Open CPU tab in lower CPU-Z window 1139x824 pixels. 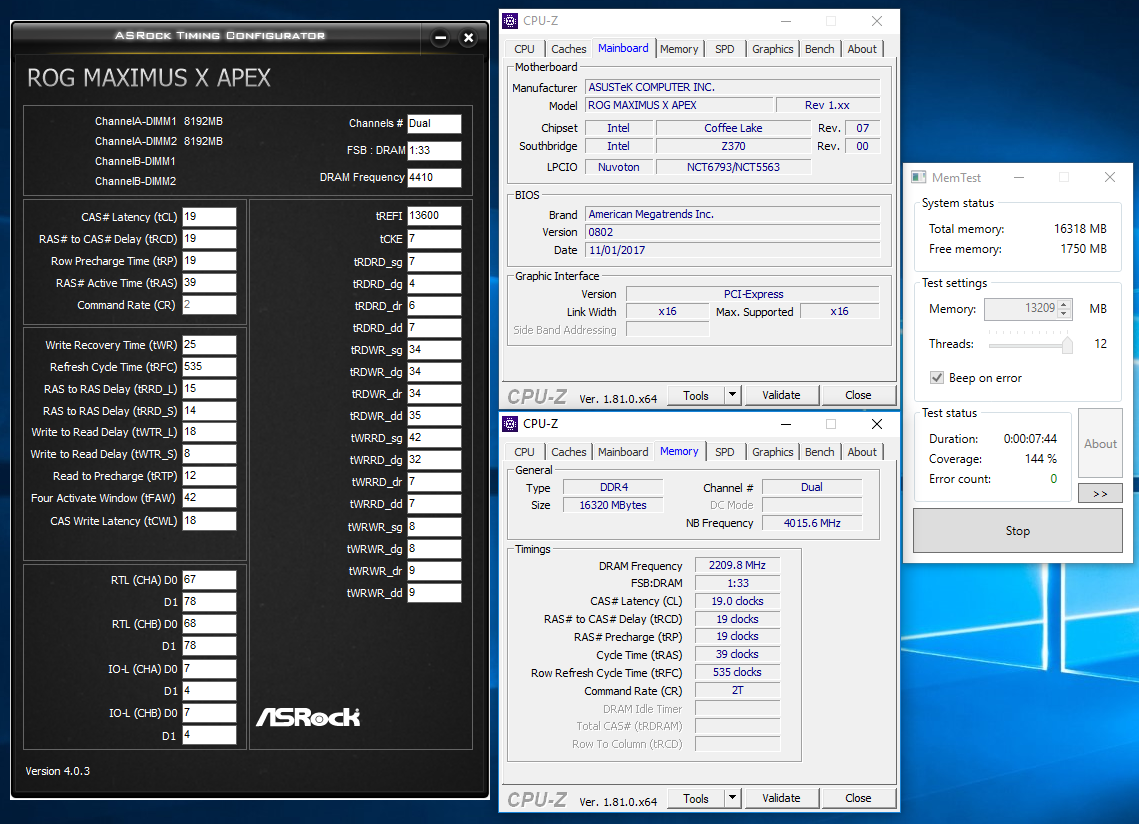point(524,452)
